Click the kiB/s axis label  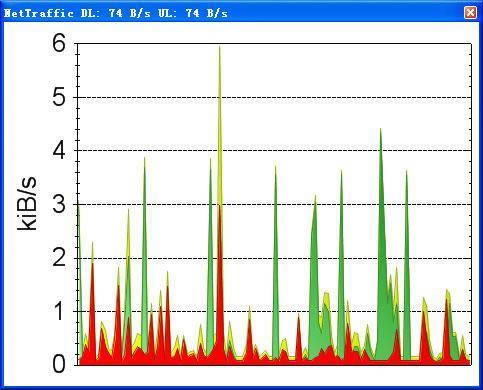[27, 204]
